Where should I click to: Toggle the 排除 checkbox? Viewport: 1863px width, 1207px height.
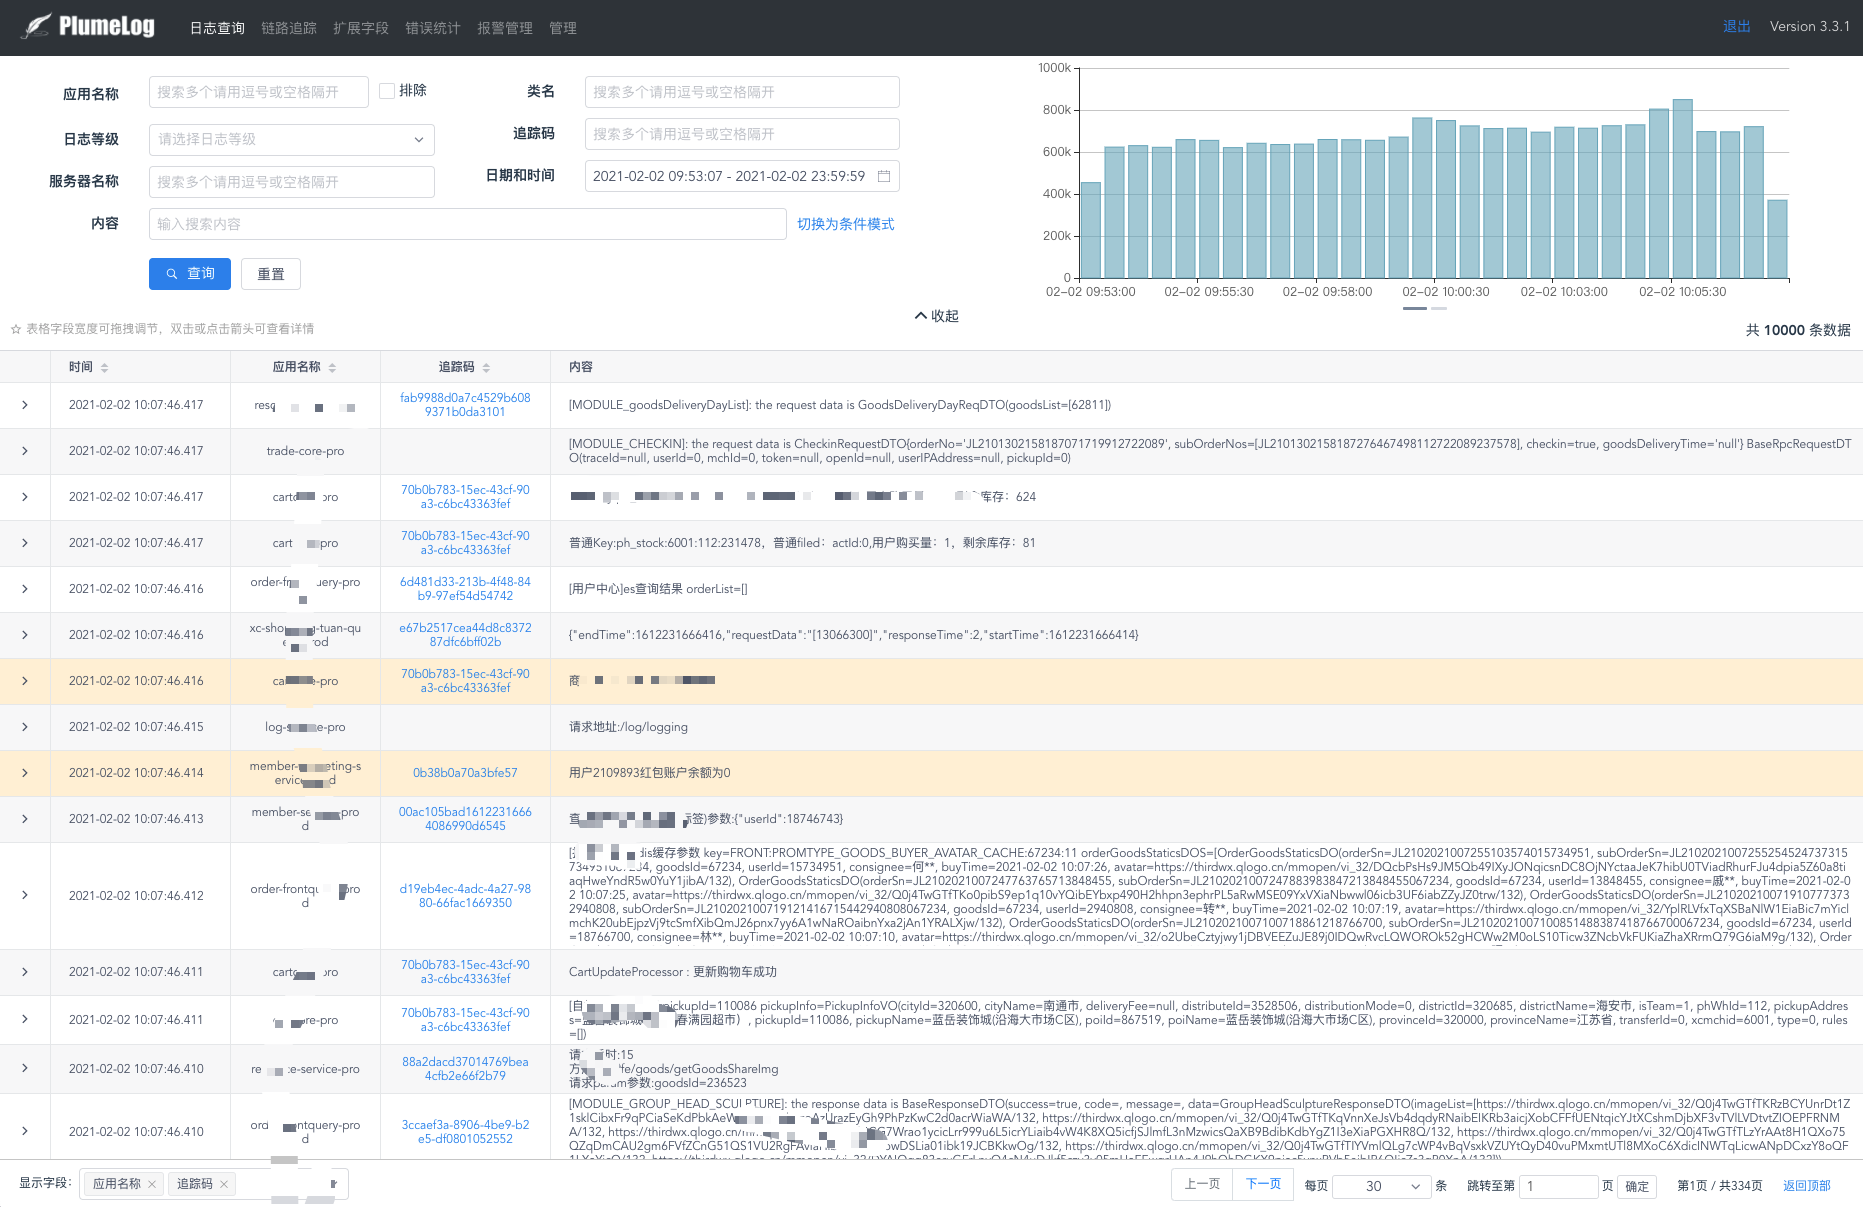click(387, 91)
